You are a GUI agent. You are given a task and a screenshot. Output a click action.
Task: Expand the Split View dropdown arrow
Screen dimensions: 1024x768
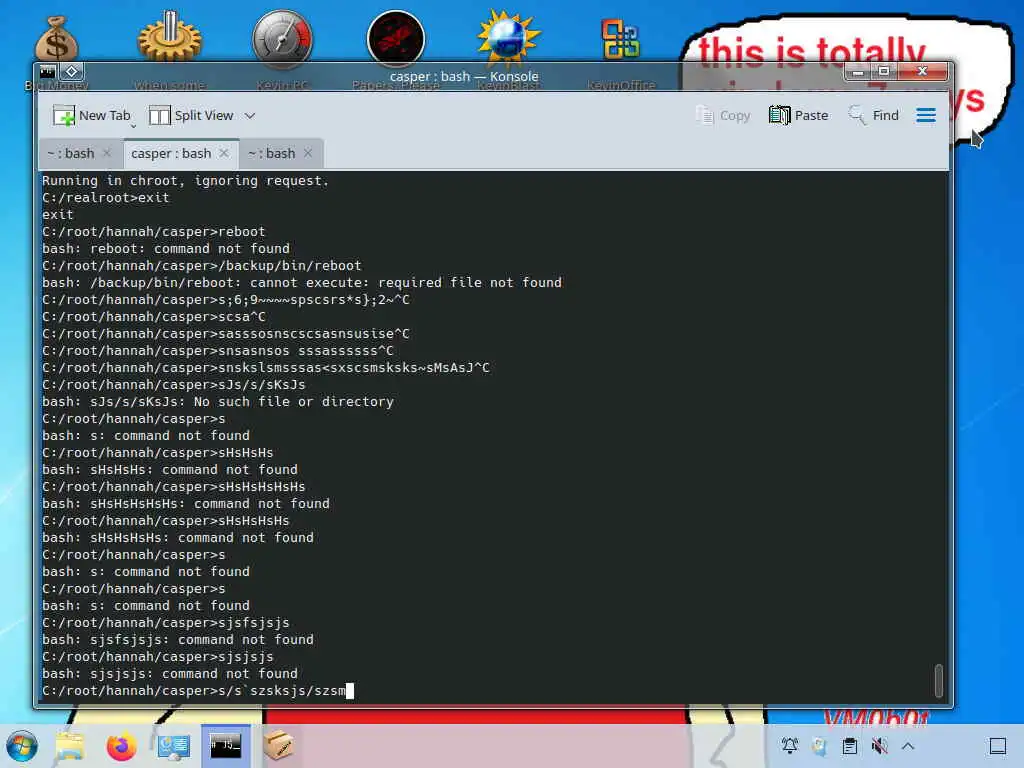pos(249,116)
